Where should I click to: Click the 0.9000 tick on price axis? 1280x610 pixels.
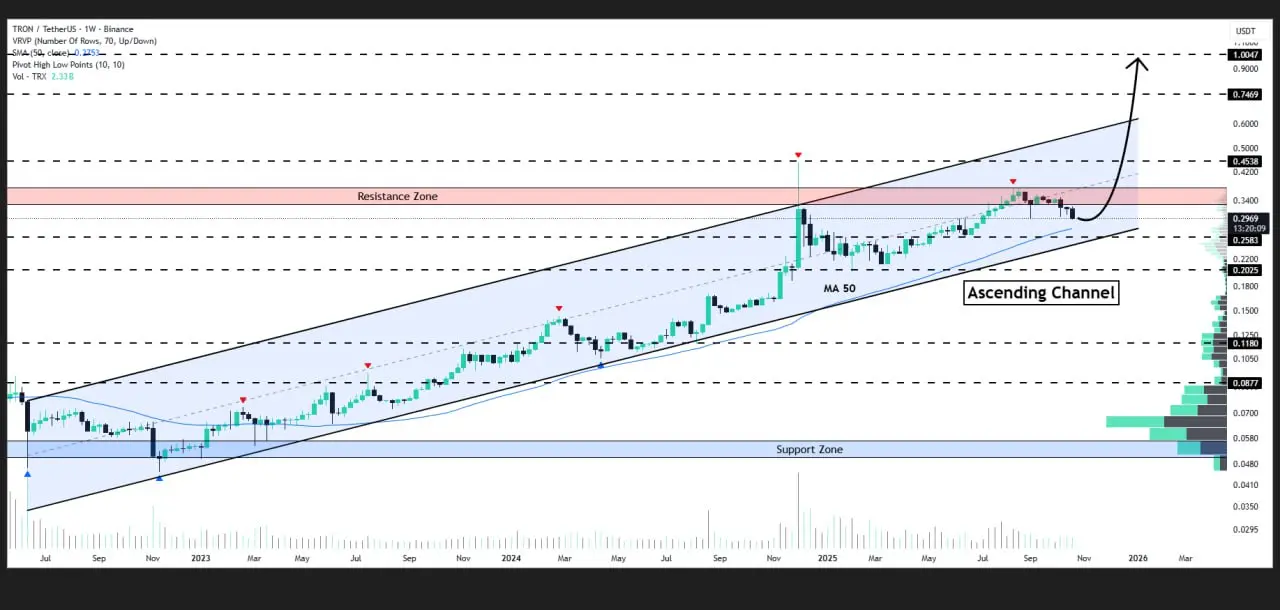coord(1246,69)
